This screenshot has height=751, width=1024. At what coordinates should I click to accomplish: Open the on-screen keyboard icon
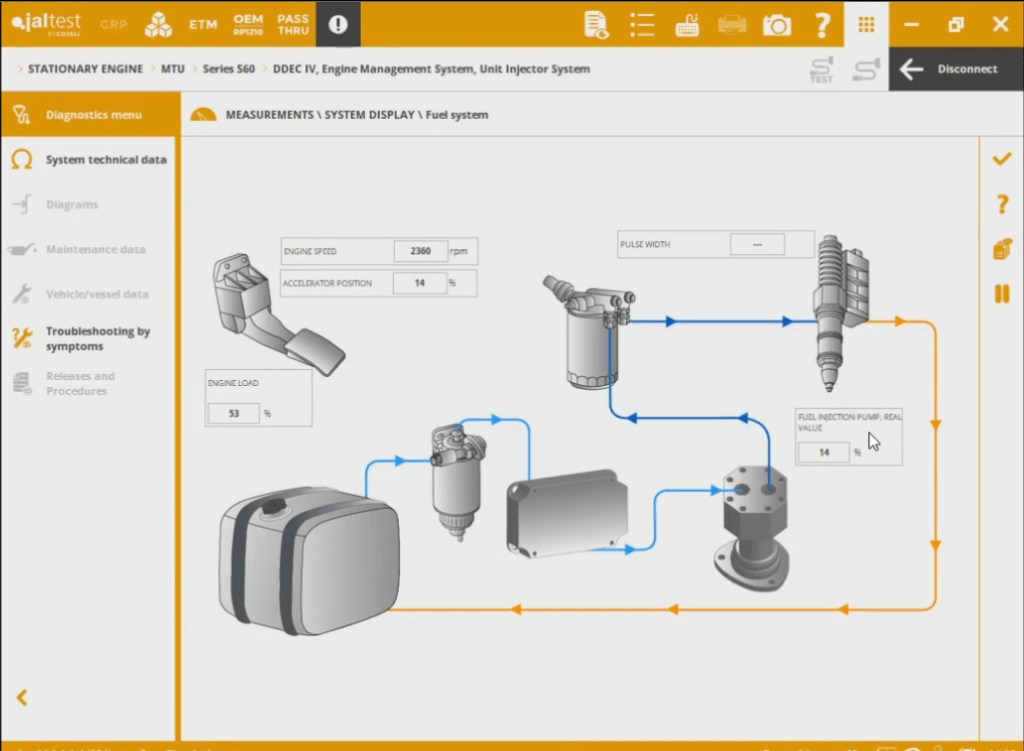click(688, 23)
